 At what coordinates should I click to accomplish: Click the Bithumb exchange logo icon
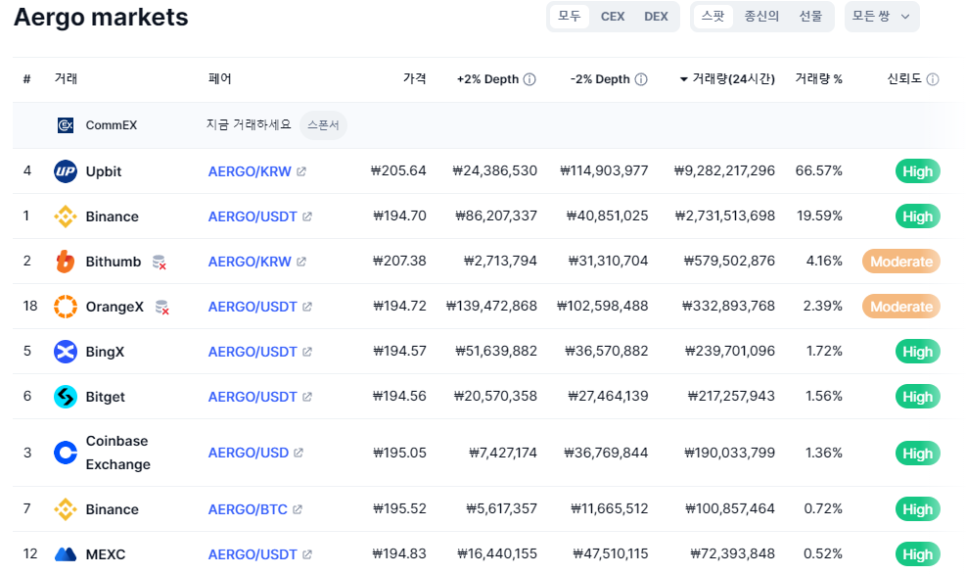click(65, 261)
